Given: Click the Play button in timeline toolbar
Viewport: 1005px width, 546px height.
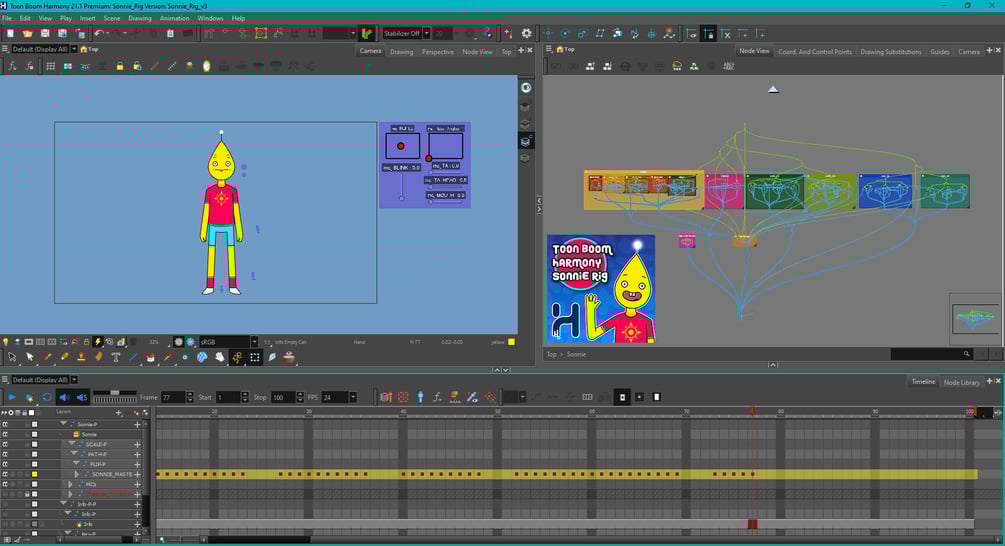Looking at the screenshot, I should click(12, 397).
